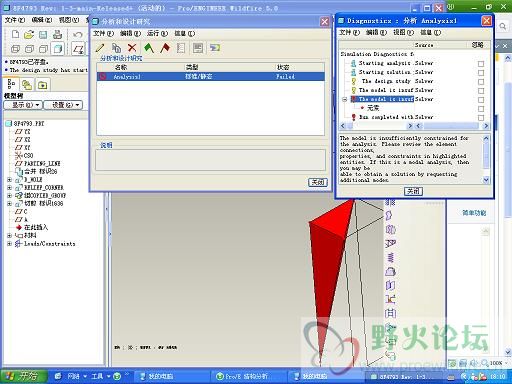The image size is (512, 384).
Task: Click the 关闭 button in the Diagnostics window
Action: coord(413,191)
